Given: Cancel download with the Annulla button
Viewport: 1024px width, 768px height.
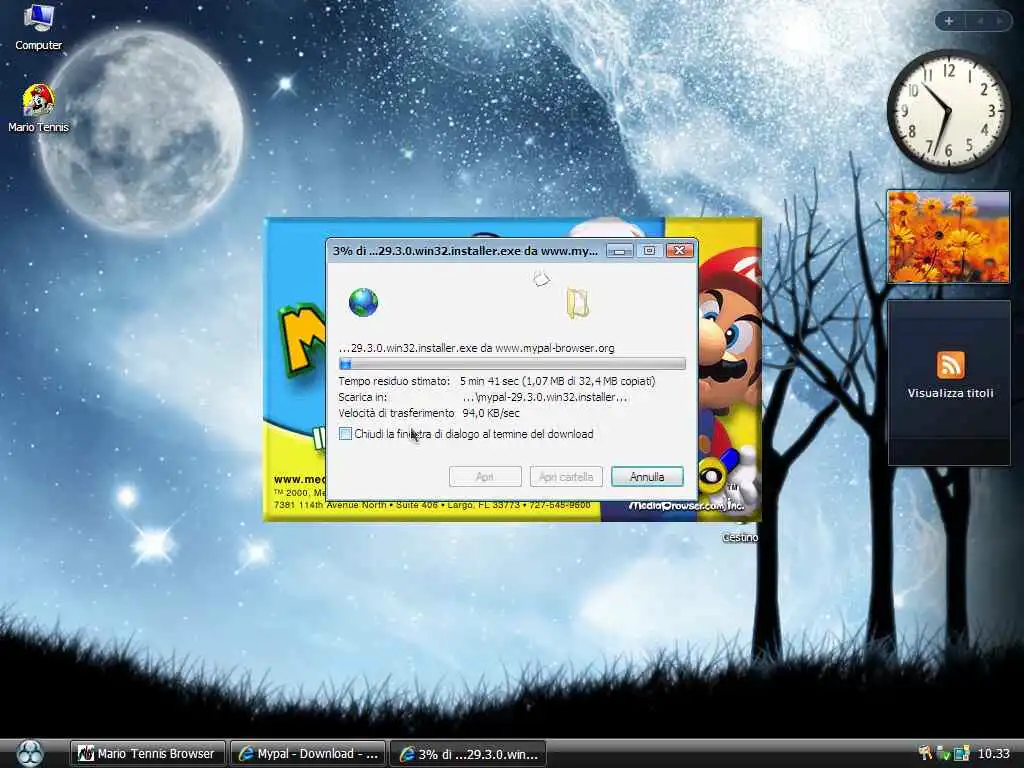Looking at the screenshot, I should (x=647, y=477).
